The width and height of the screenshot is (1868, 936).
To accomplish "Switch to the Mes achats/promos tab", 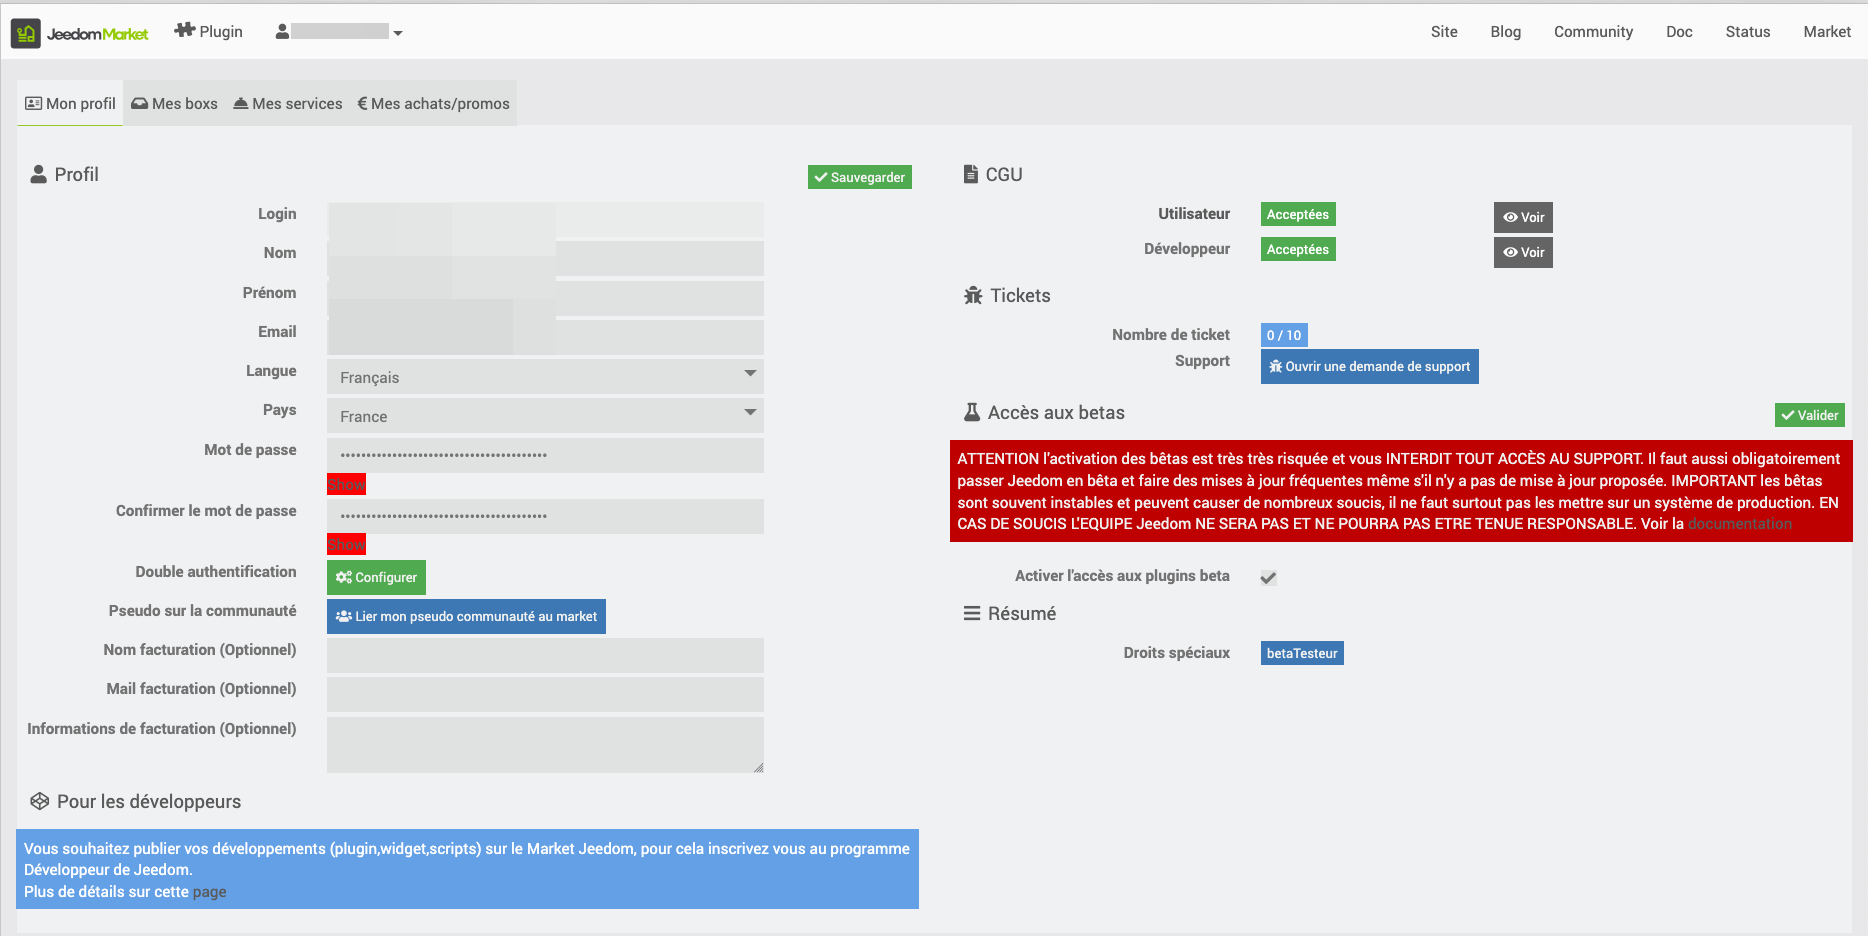I will point(434,104).
